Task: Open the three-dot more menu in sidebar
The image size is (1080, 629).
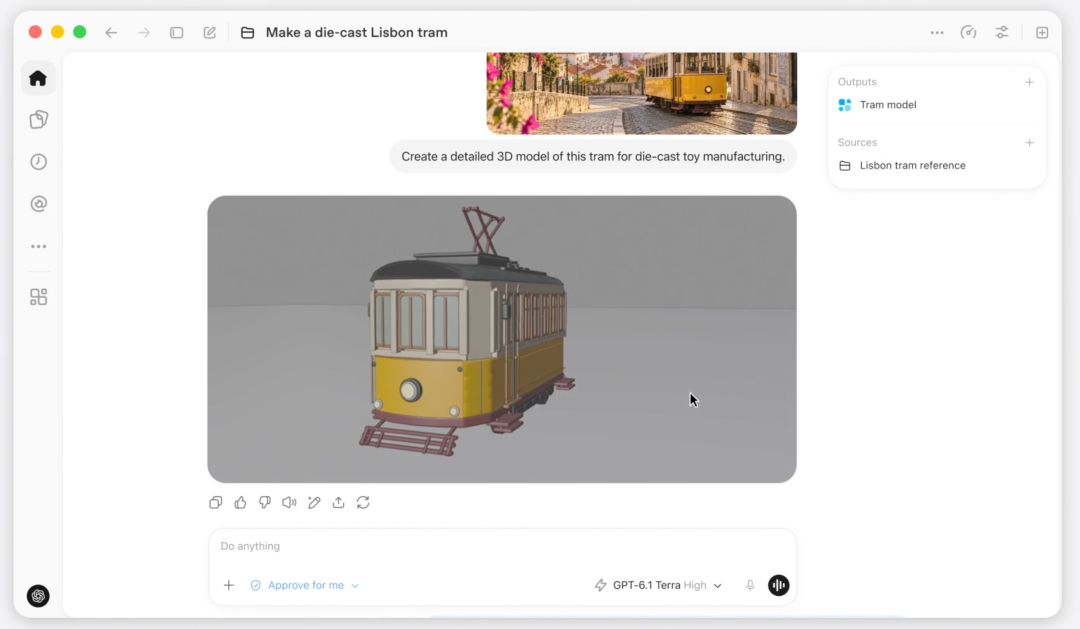Action: [x=39, y=246]
